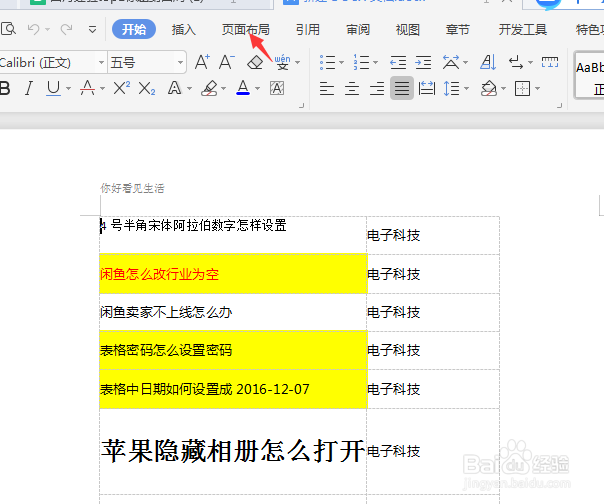Toggle subscript X₂ formatting
This screenshot has height=504, width=604.
point(147,88)
